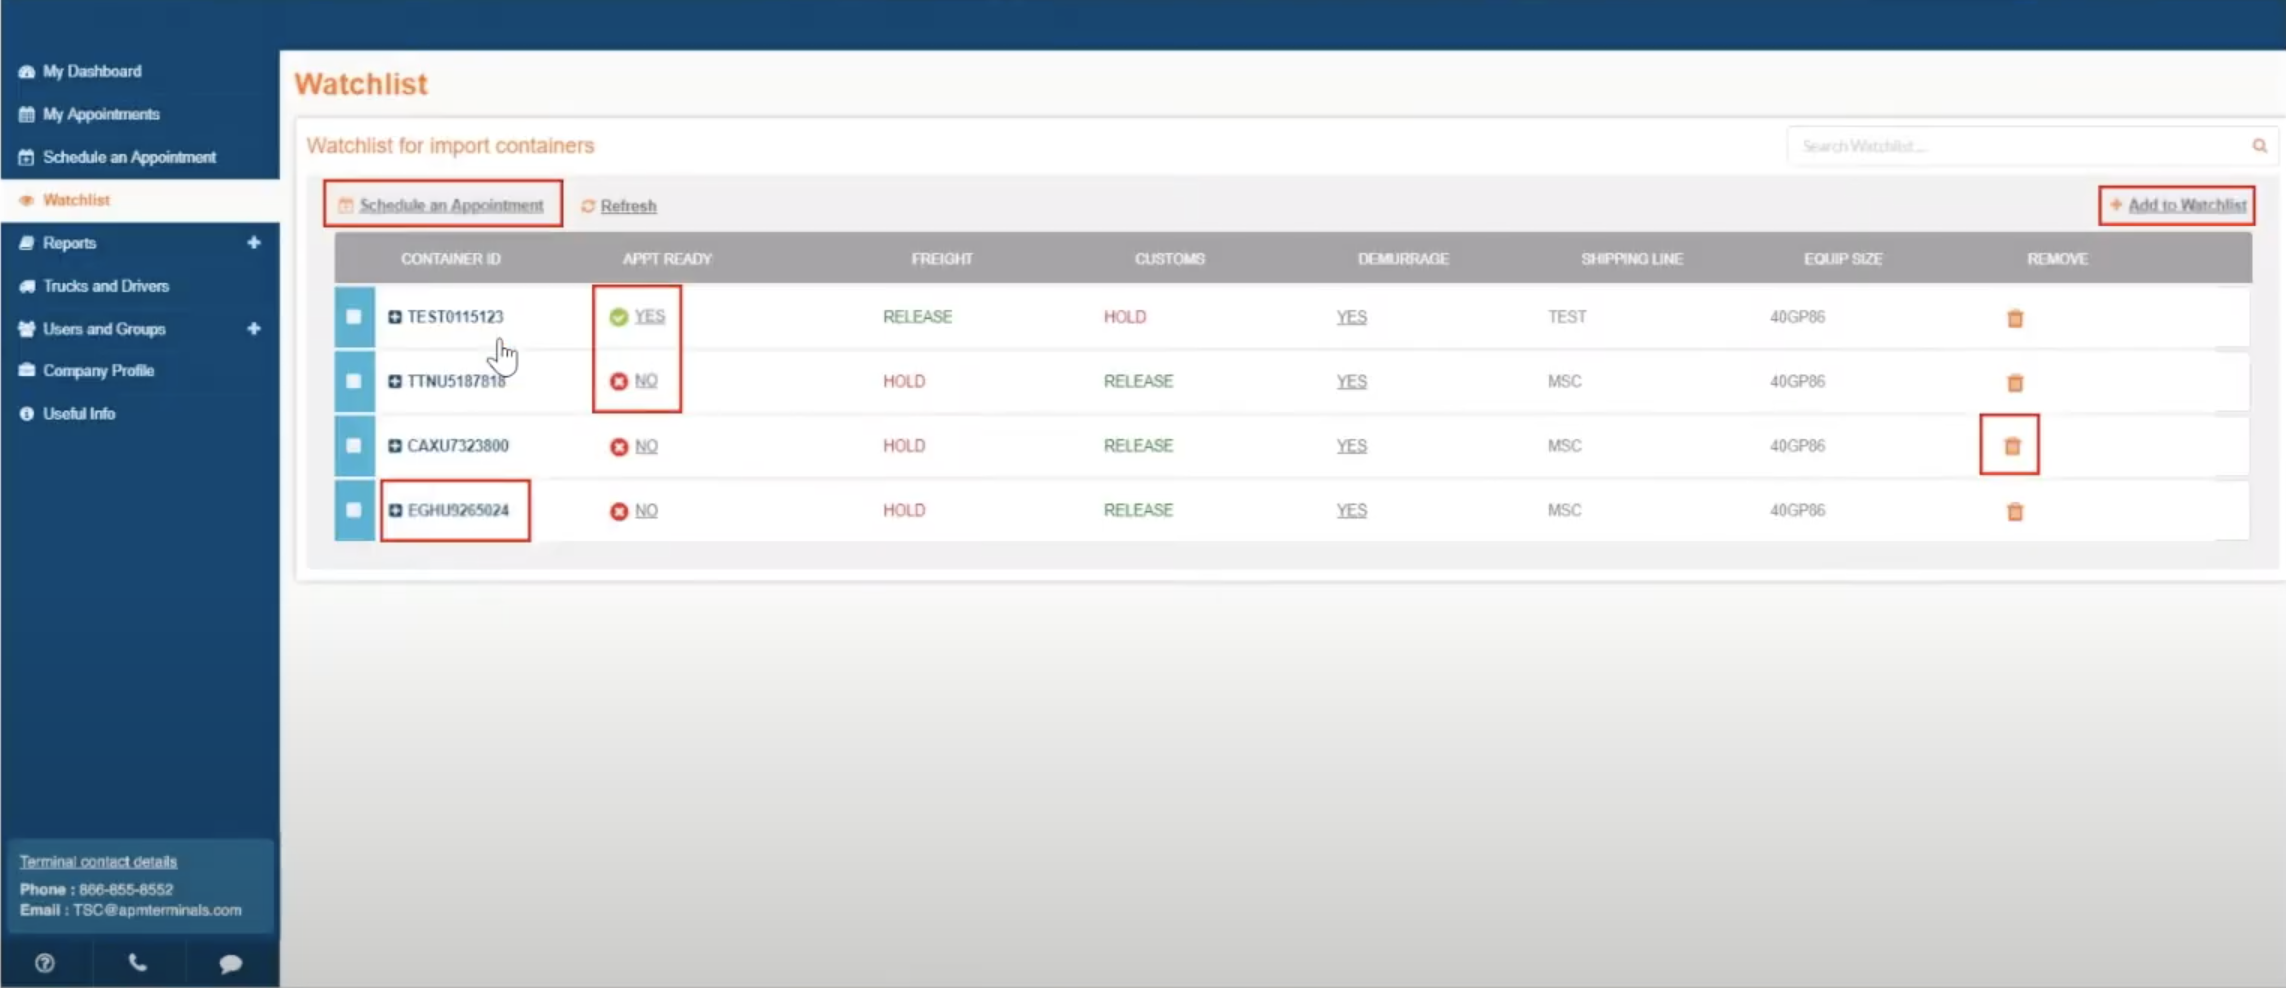2286x988 pixels.
Task: Click Add to Watchlist button
Action: (2178, 205)
